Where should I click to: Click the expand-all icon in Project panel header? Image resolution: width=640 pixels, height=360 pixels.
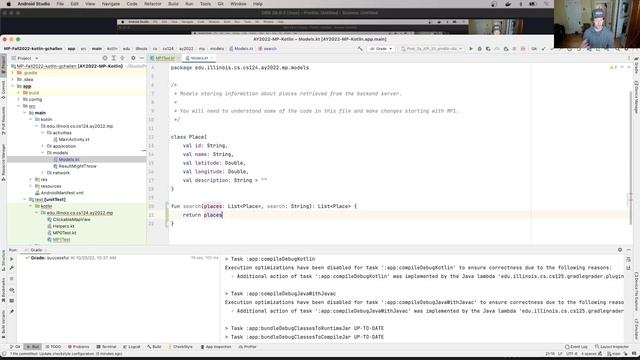[x=114, y=58]
